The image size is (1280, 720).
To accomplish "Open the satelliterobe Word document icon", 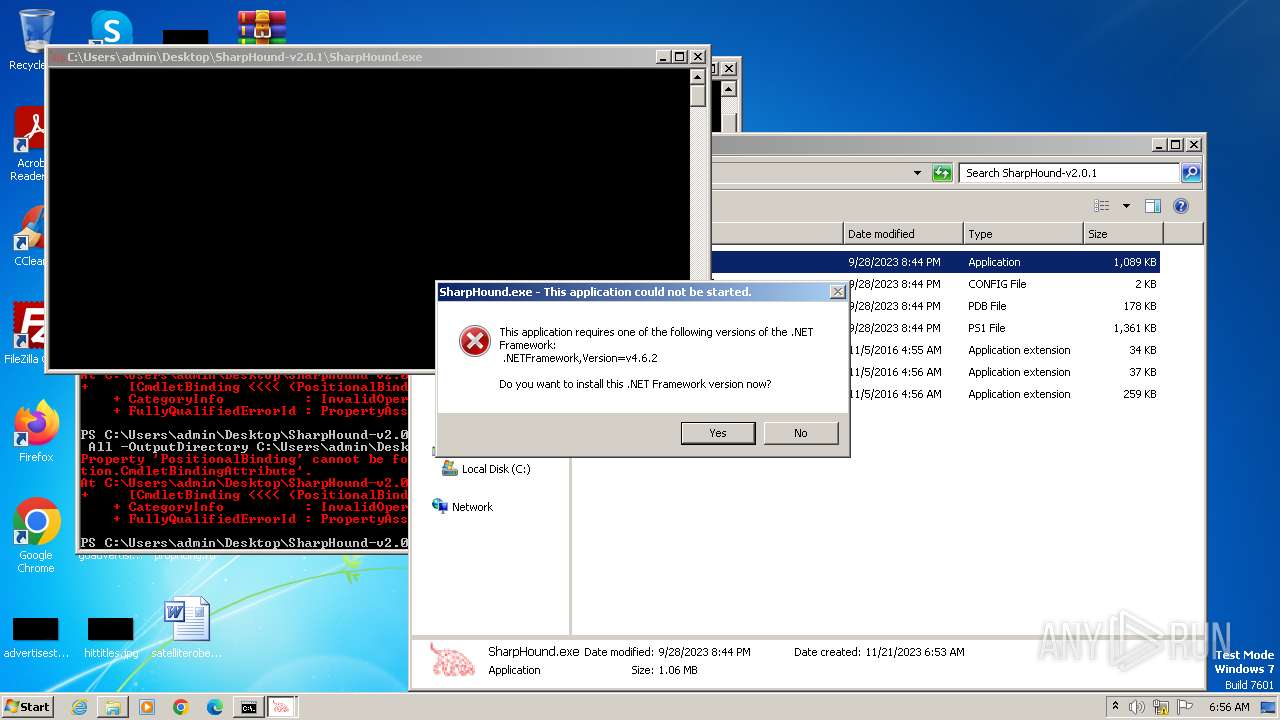I will [x=186, y=628].
